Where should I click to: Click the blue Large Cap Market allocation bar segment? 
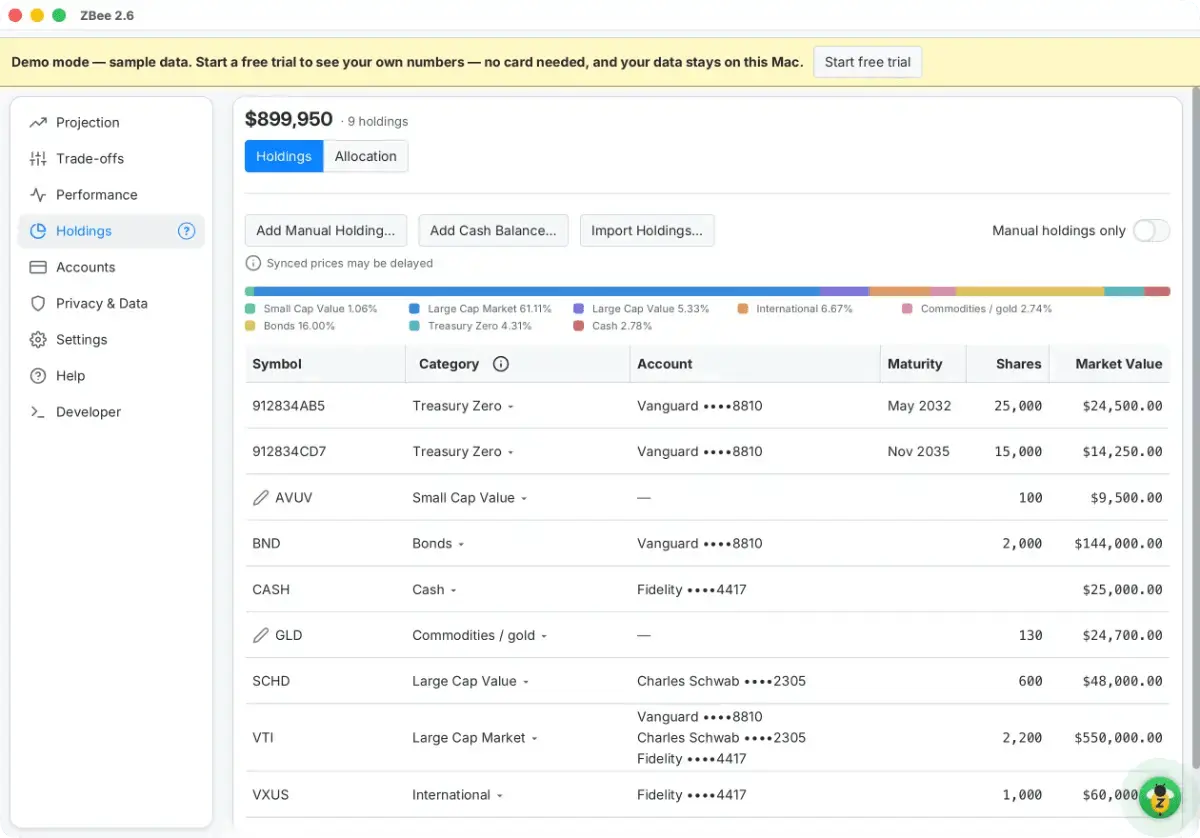point(537,291)
